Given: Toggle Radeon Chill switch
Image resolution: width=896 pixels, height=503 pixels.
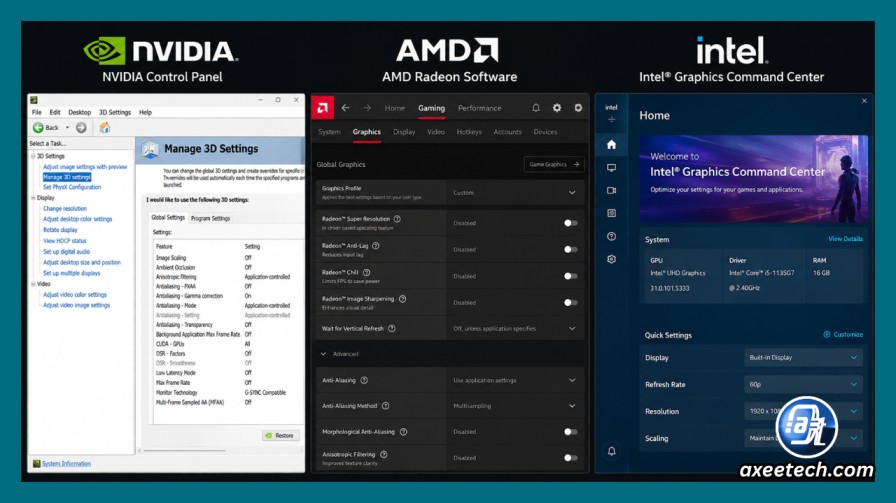Looking at the screenshot, I should pos(570,276).
